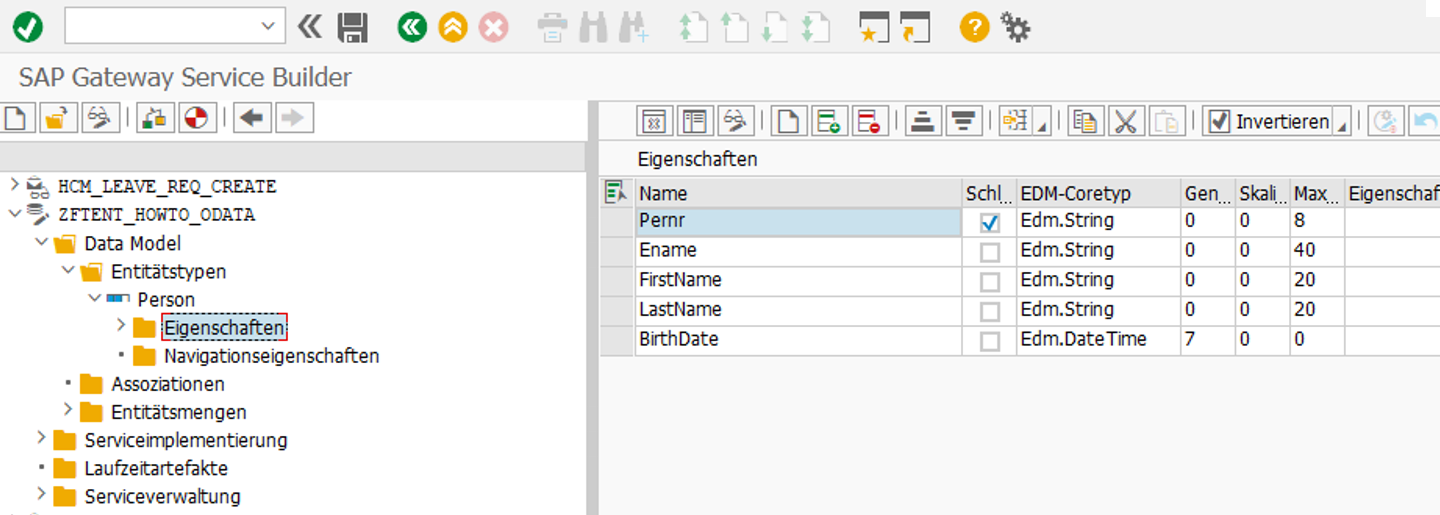
Task: Select the Eigenschaften tree node label
Action: (x=224, y=327)
